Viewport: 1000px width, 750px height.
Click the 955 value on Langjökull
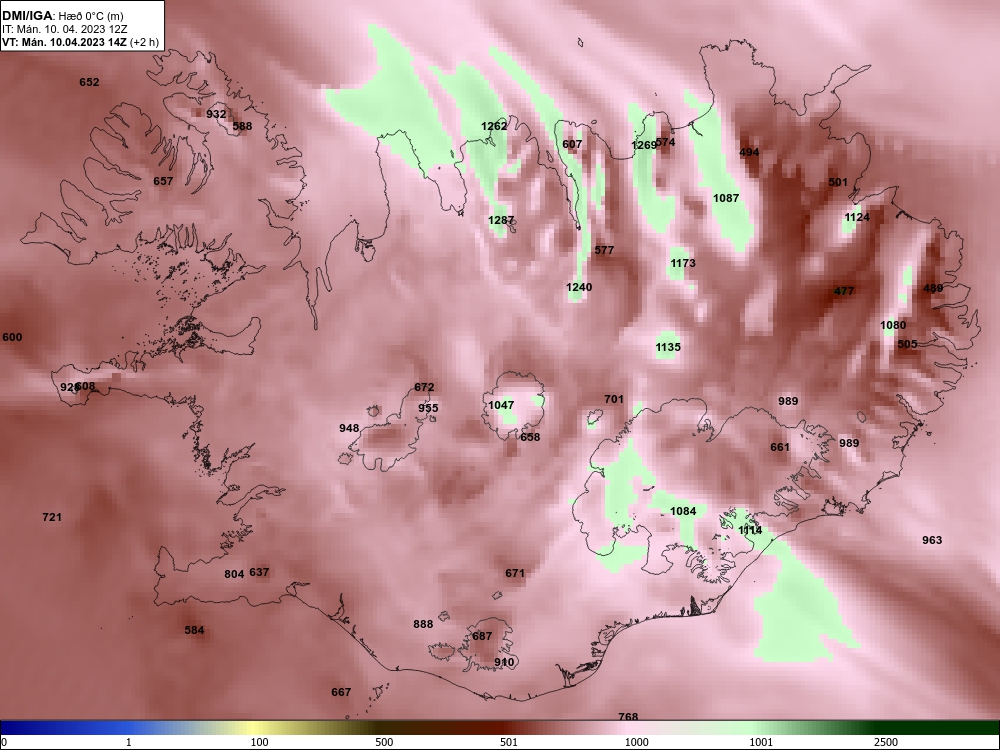click(429, 408)
